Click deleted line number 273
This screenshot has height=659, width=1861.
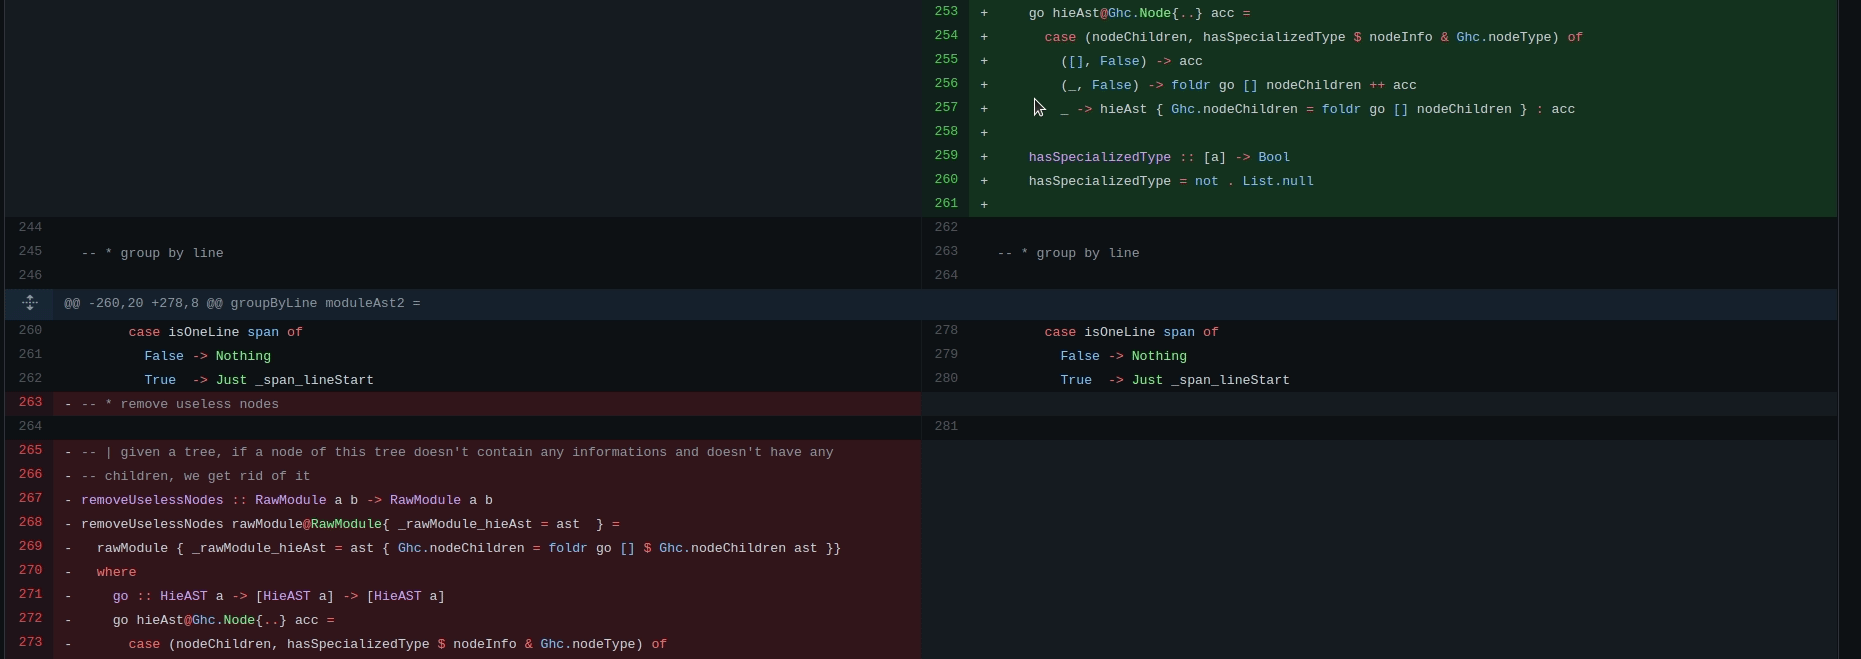29,643
